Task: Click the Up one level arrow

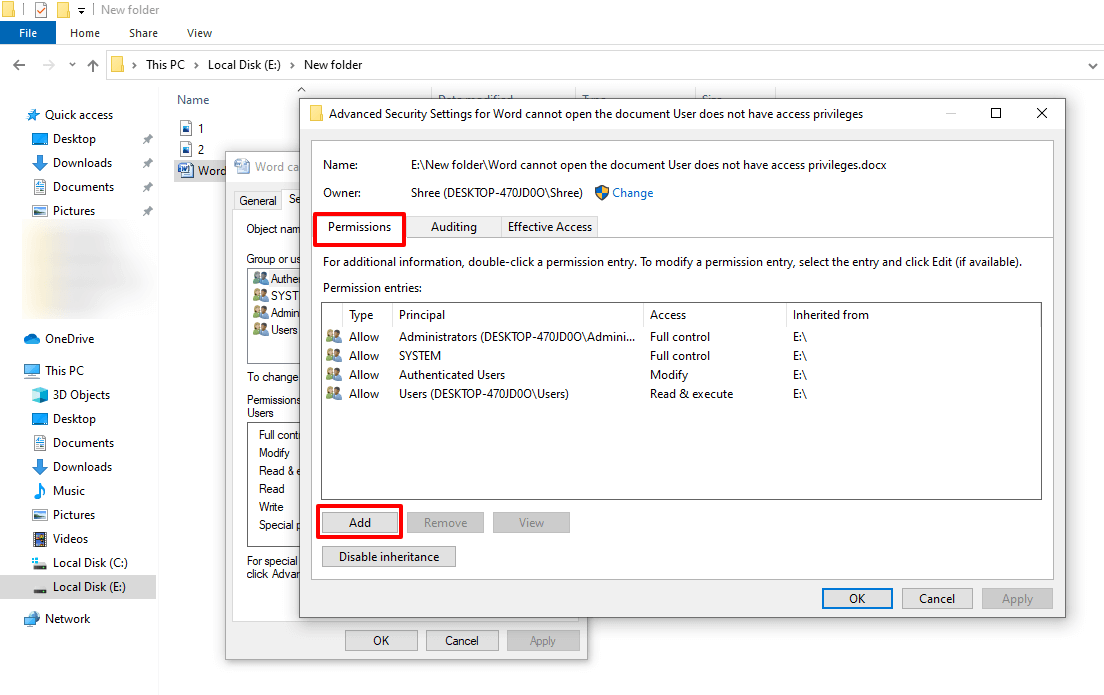Action: [x=93, y=65]
